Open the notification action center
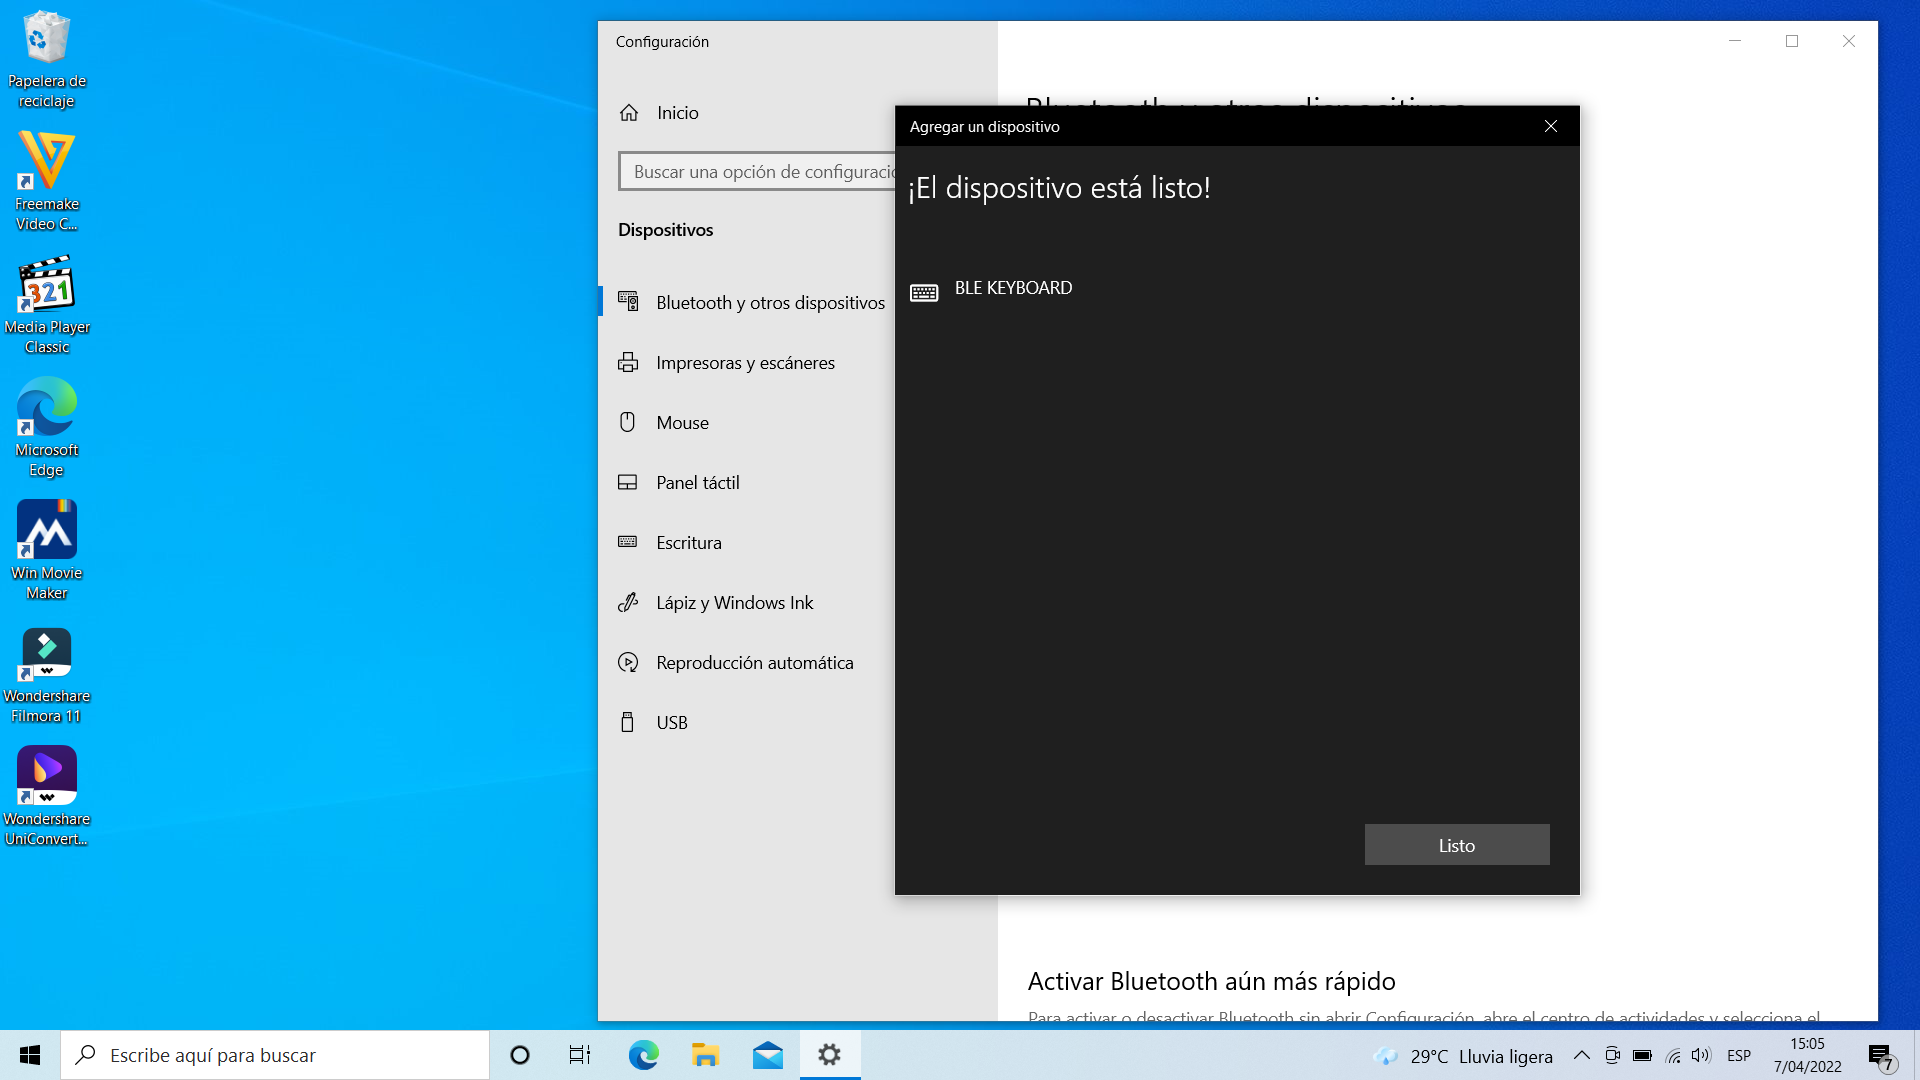1920x1080 pixels. 1881,1056
